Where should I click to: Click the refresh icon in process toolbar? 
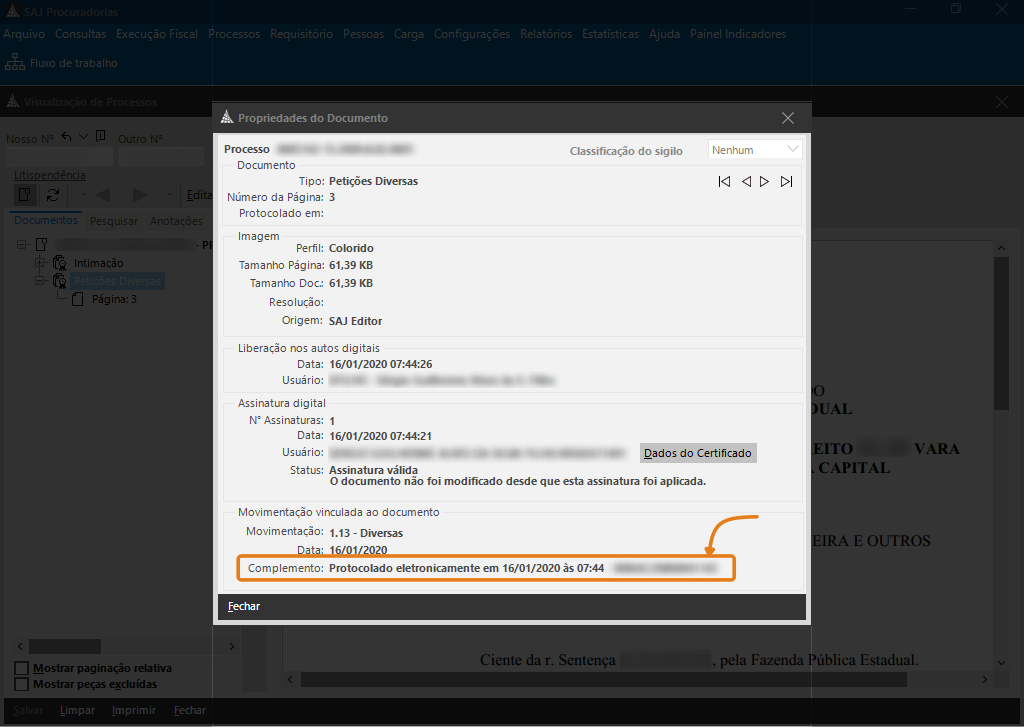click(53, 194)
